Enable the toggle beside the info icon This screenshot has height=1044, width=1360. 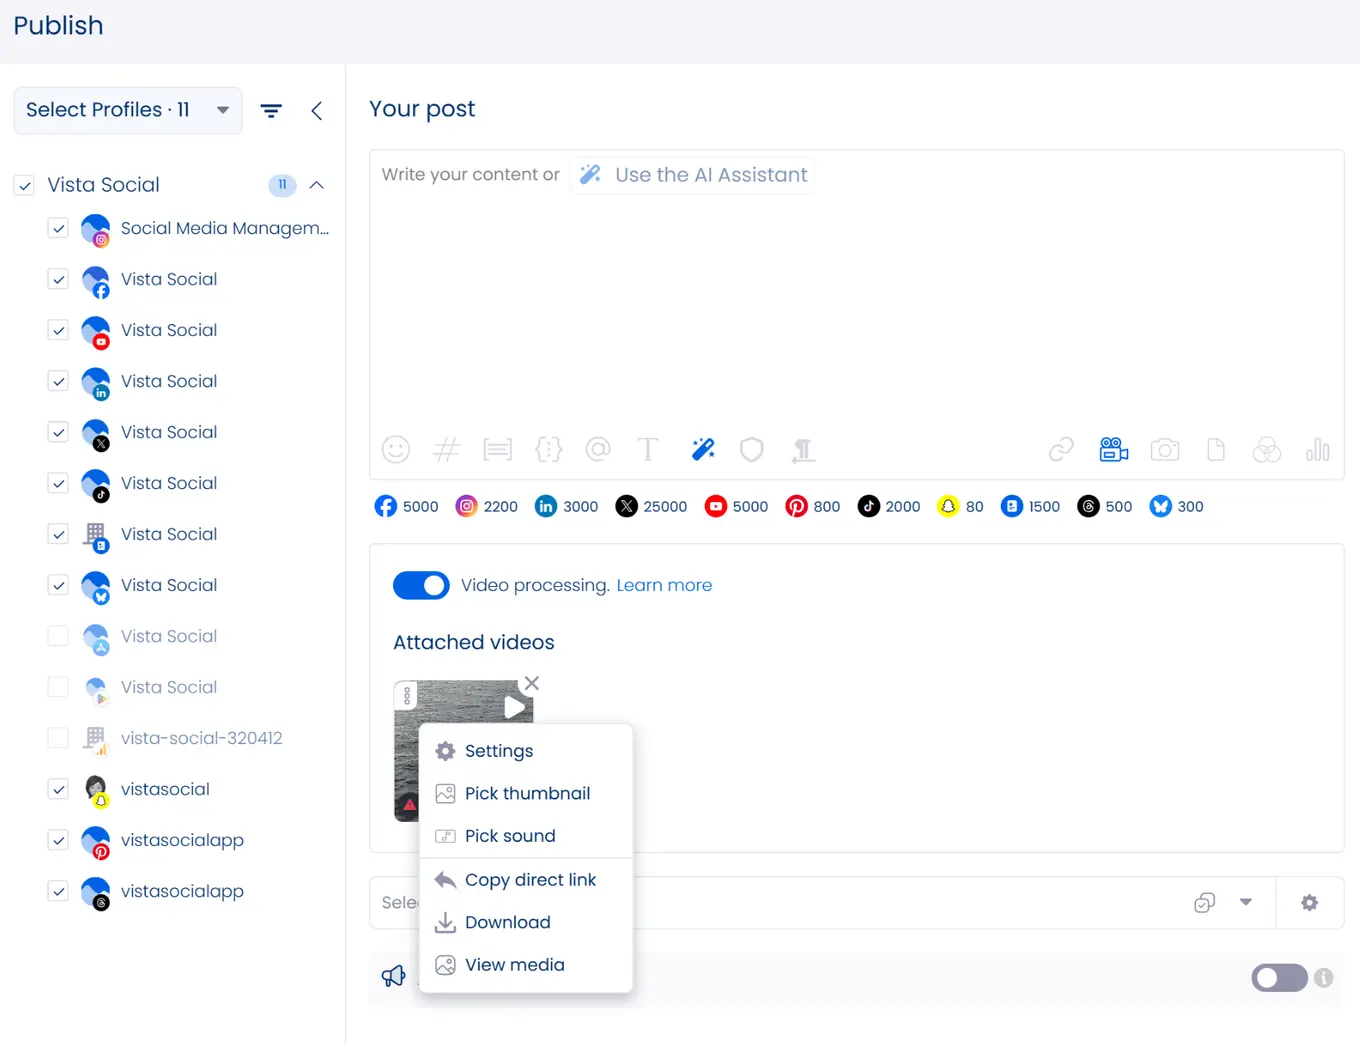click(x=1279, y=977)
